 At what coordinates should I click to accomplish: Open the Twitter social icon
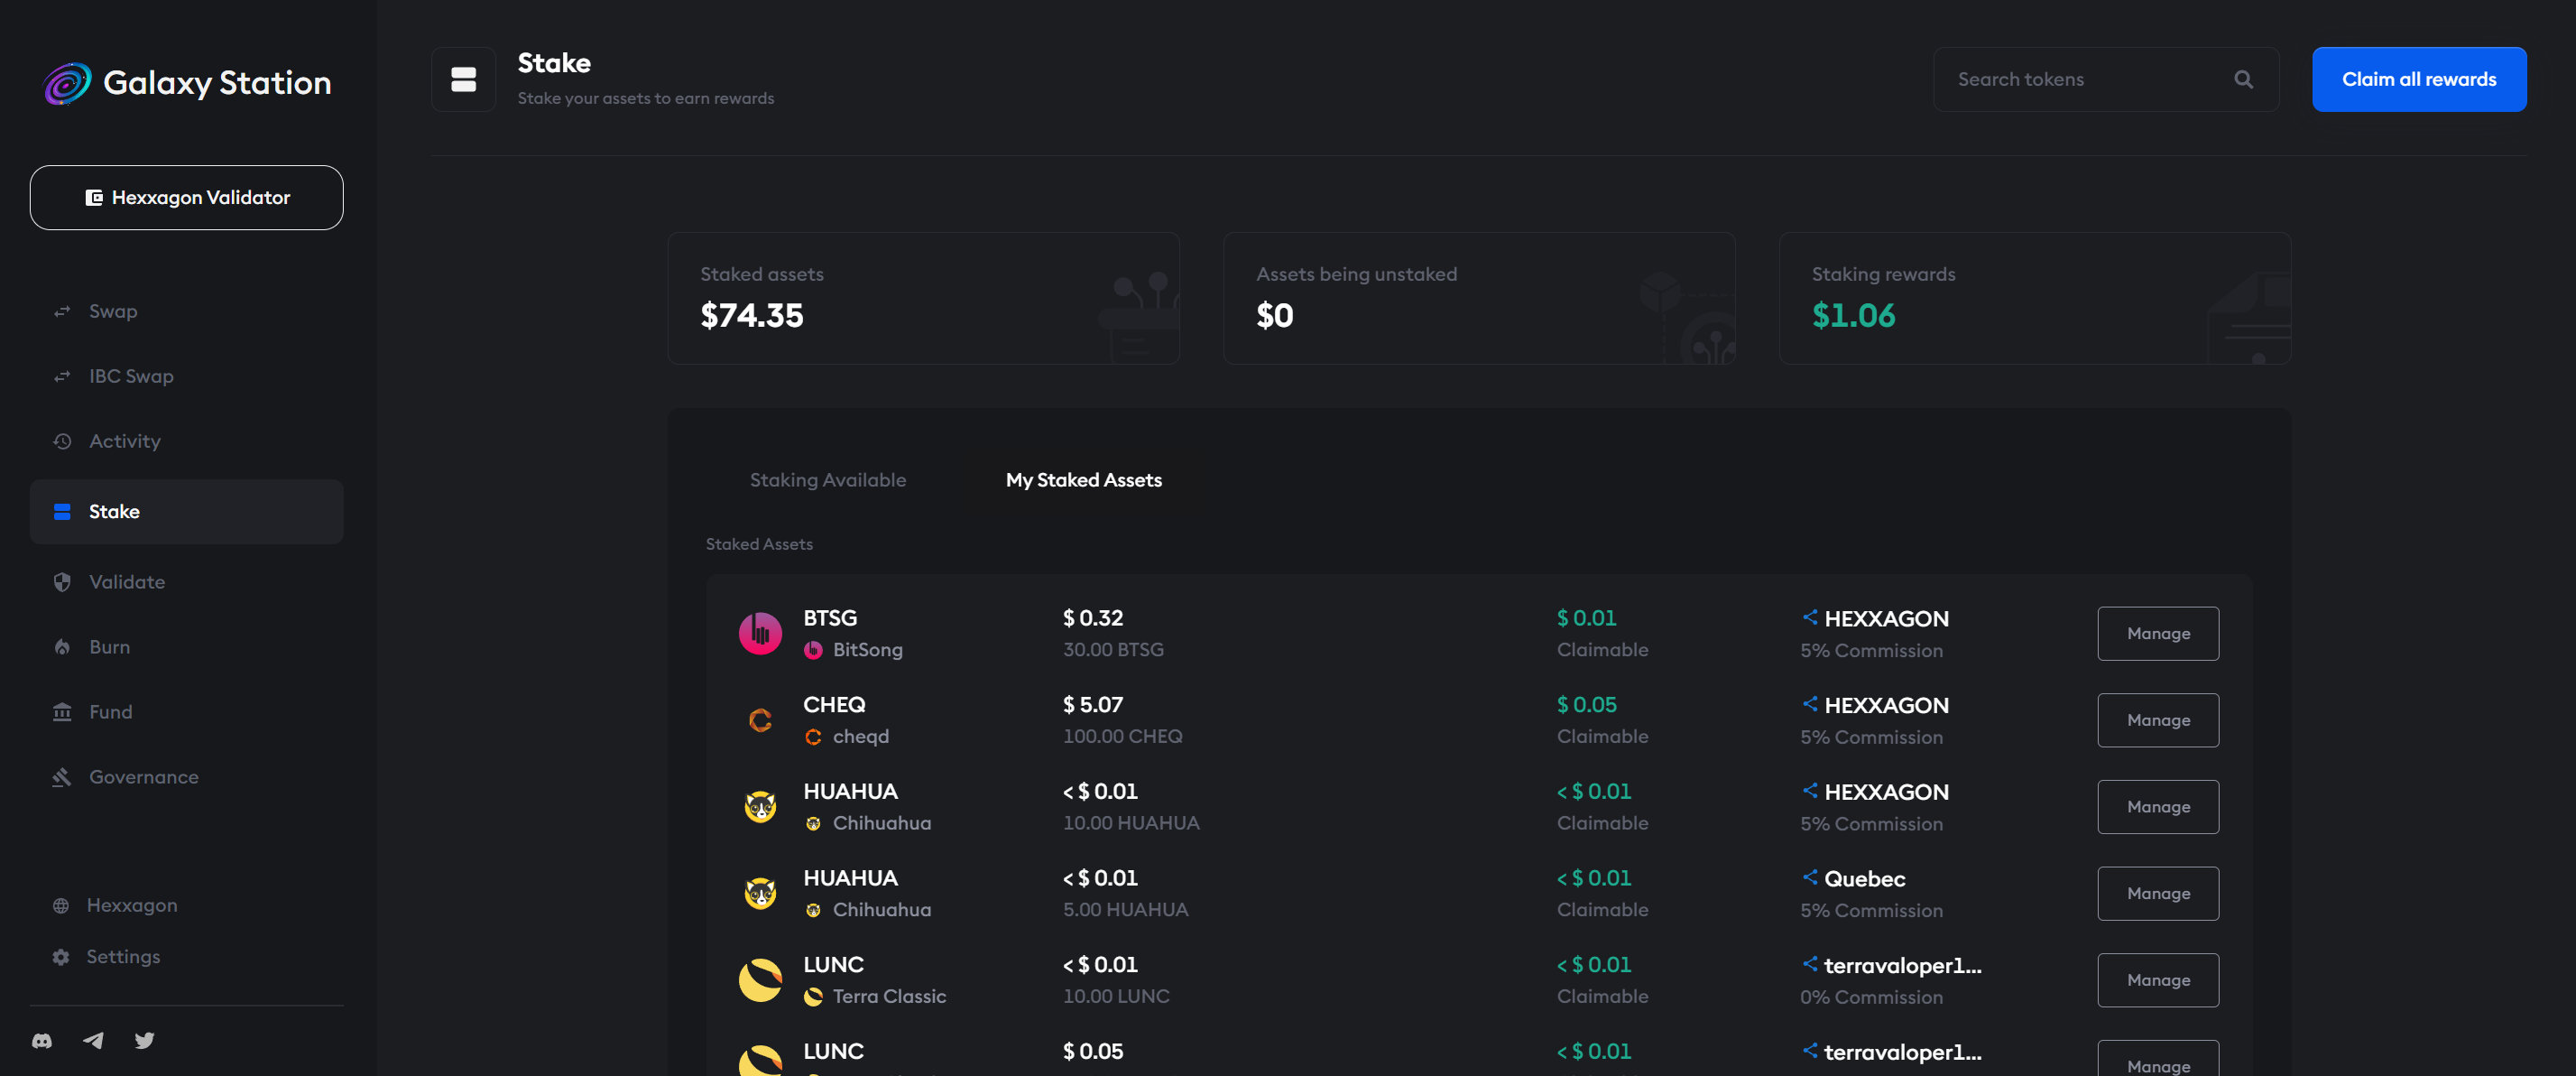click(x=145, y=1040)
